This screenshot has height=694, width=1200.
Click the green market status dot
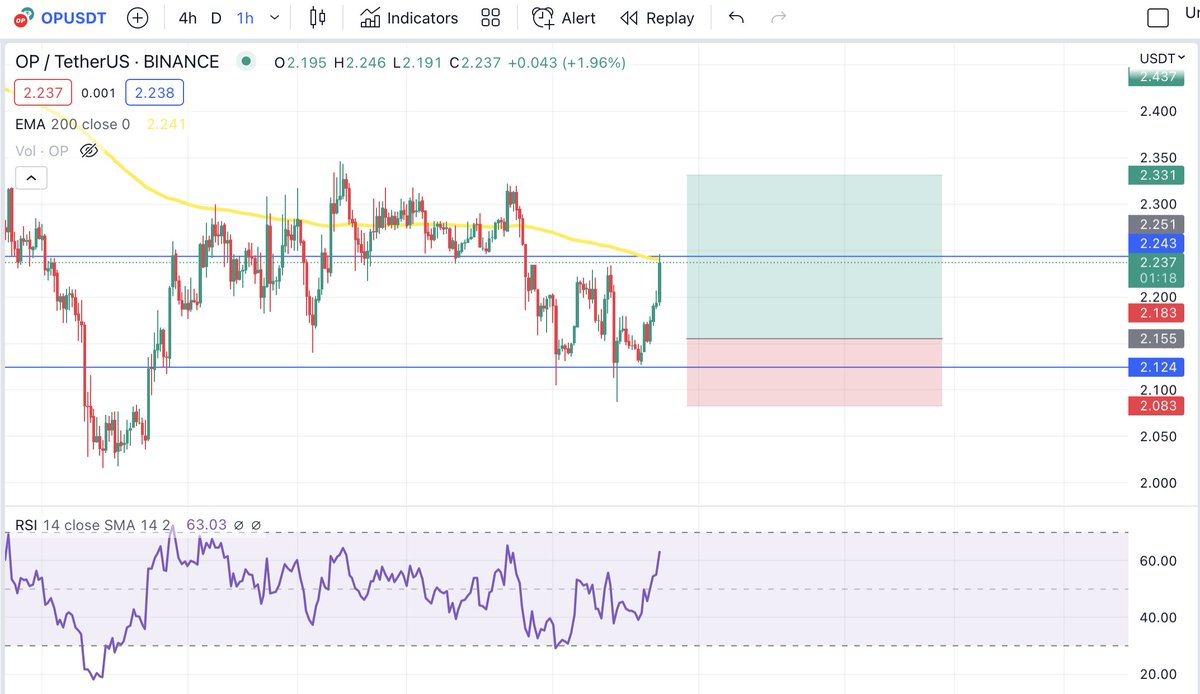point(246,62)
